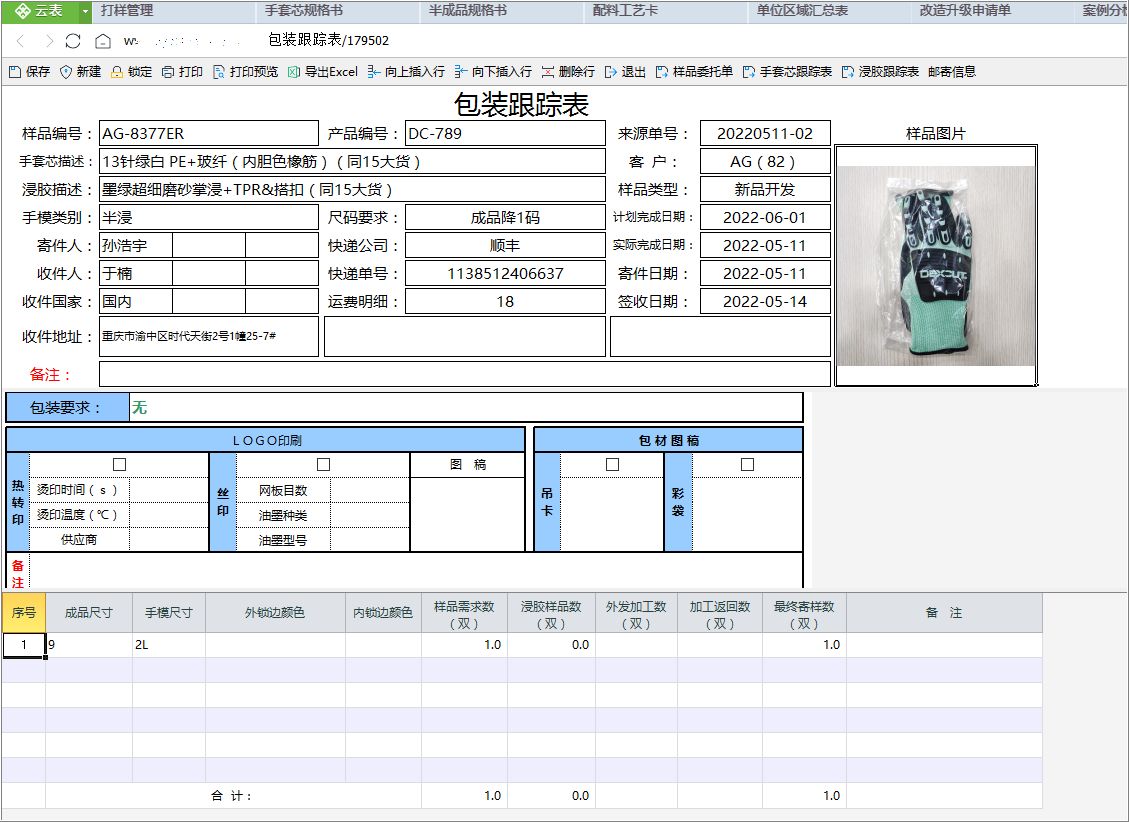
Task: Lock the record with 锁定 icon
Action: tap(118, 72)
